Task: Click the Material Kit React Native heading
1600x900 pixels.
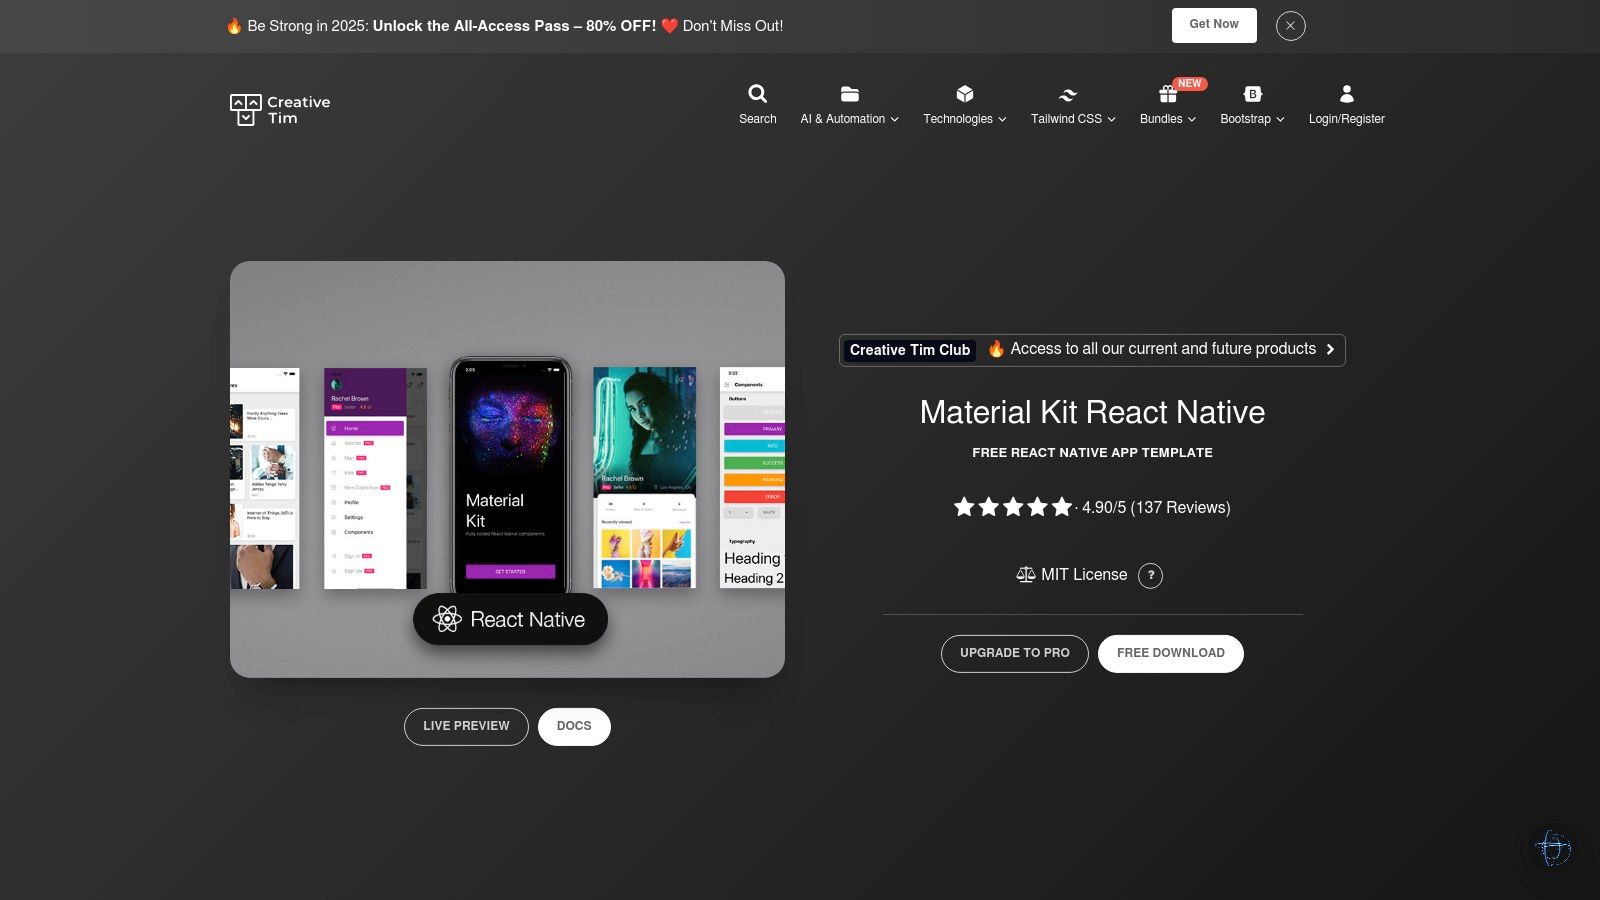Action: click(x=1092, y=412)
